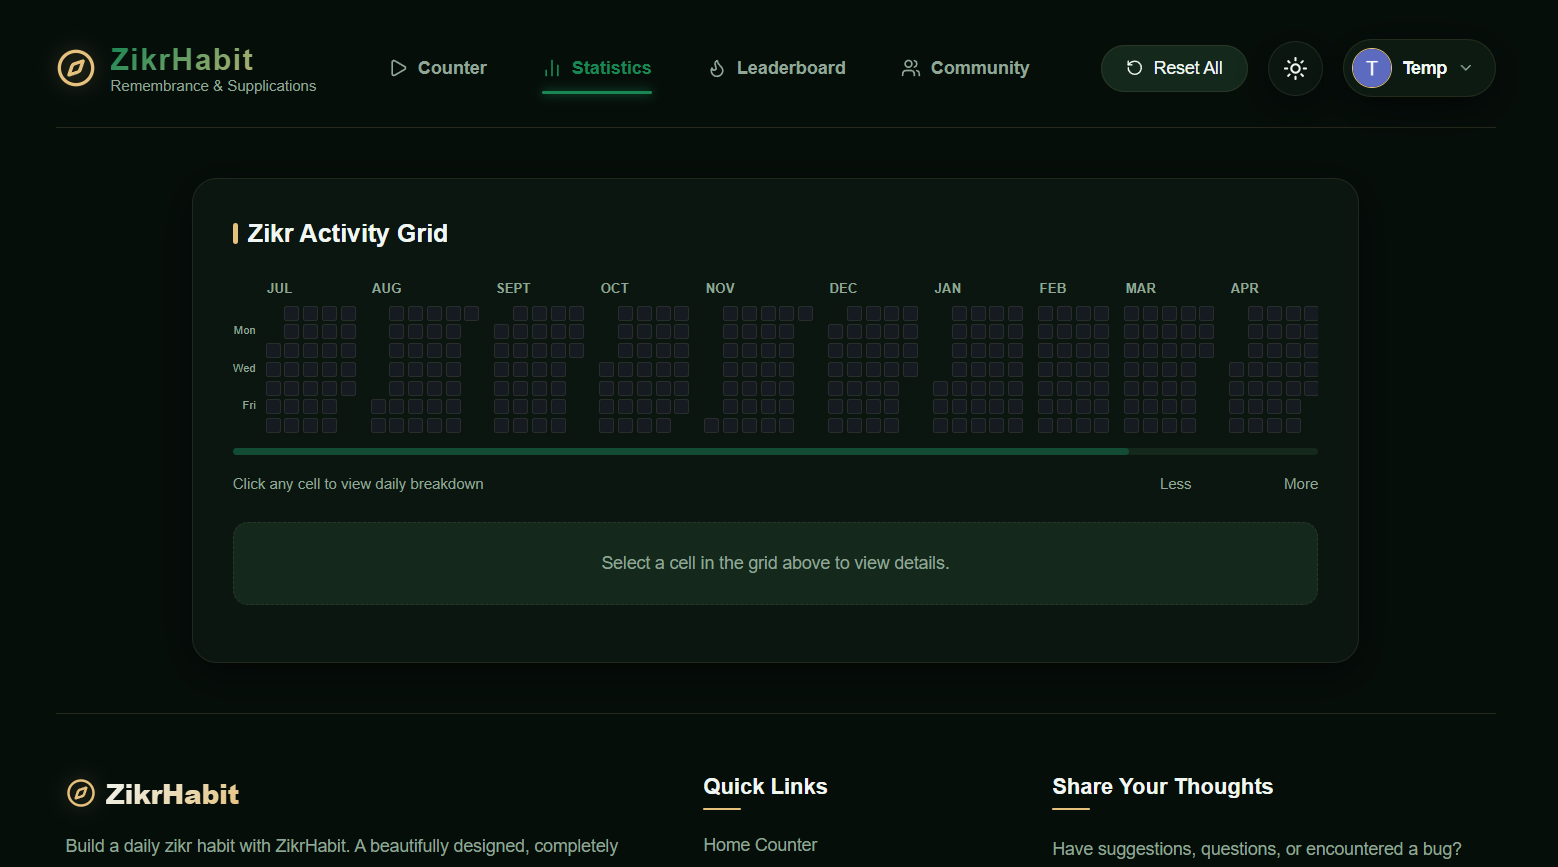Click the MAR month label

coord(1140,288)
